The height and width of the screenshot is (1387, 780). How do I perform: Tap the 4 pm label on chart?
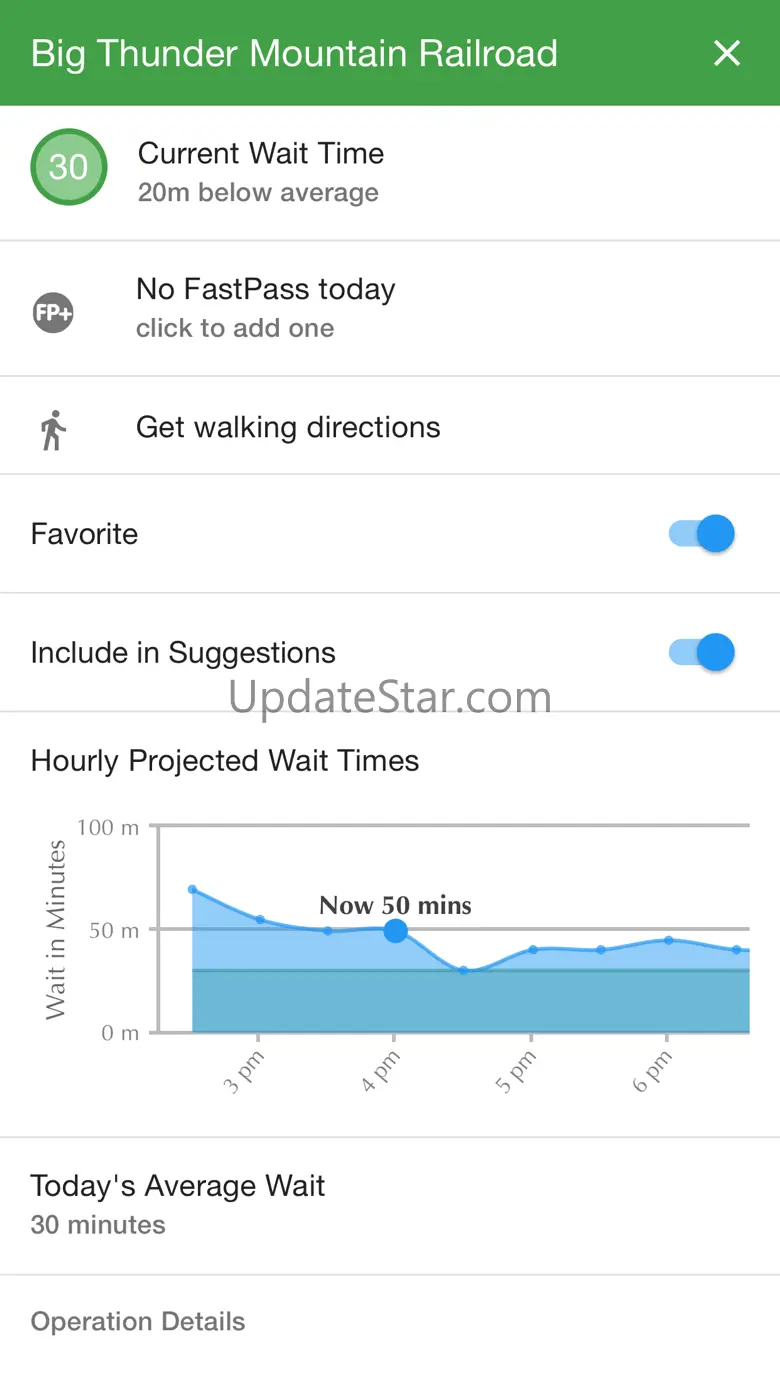tap(380, 1071)
